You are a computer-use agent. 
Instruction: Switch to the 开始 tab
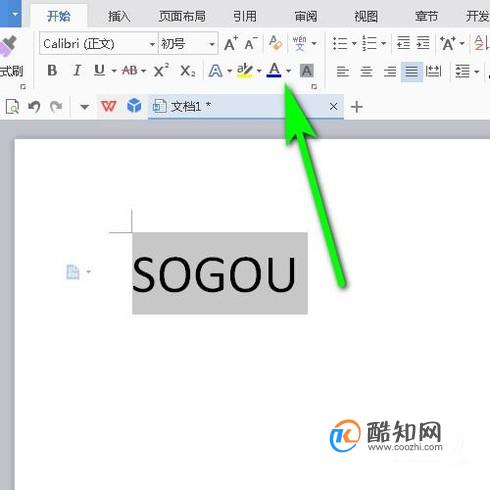[59, 16]
